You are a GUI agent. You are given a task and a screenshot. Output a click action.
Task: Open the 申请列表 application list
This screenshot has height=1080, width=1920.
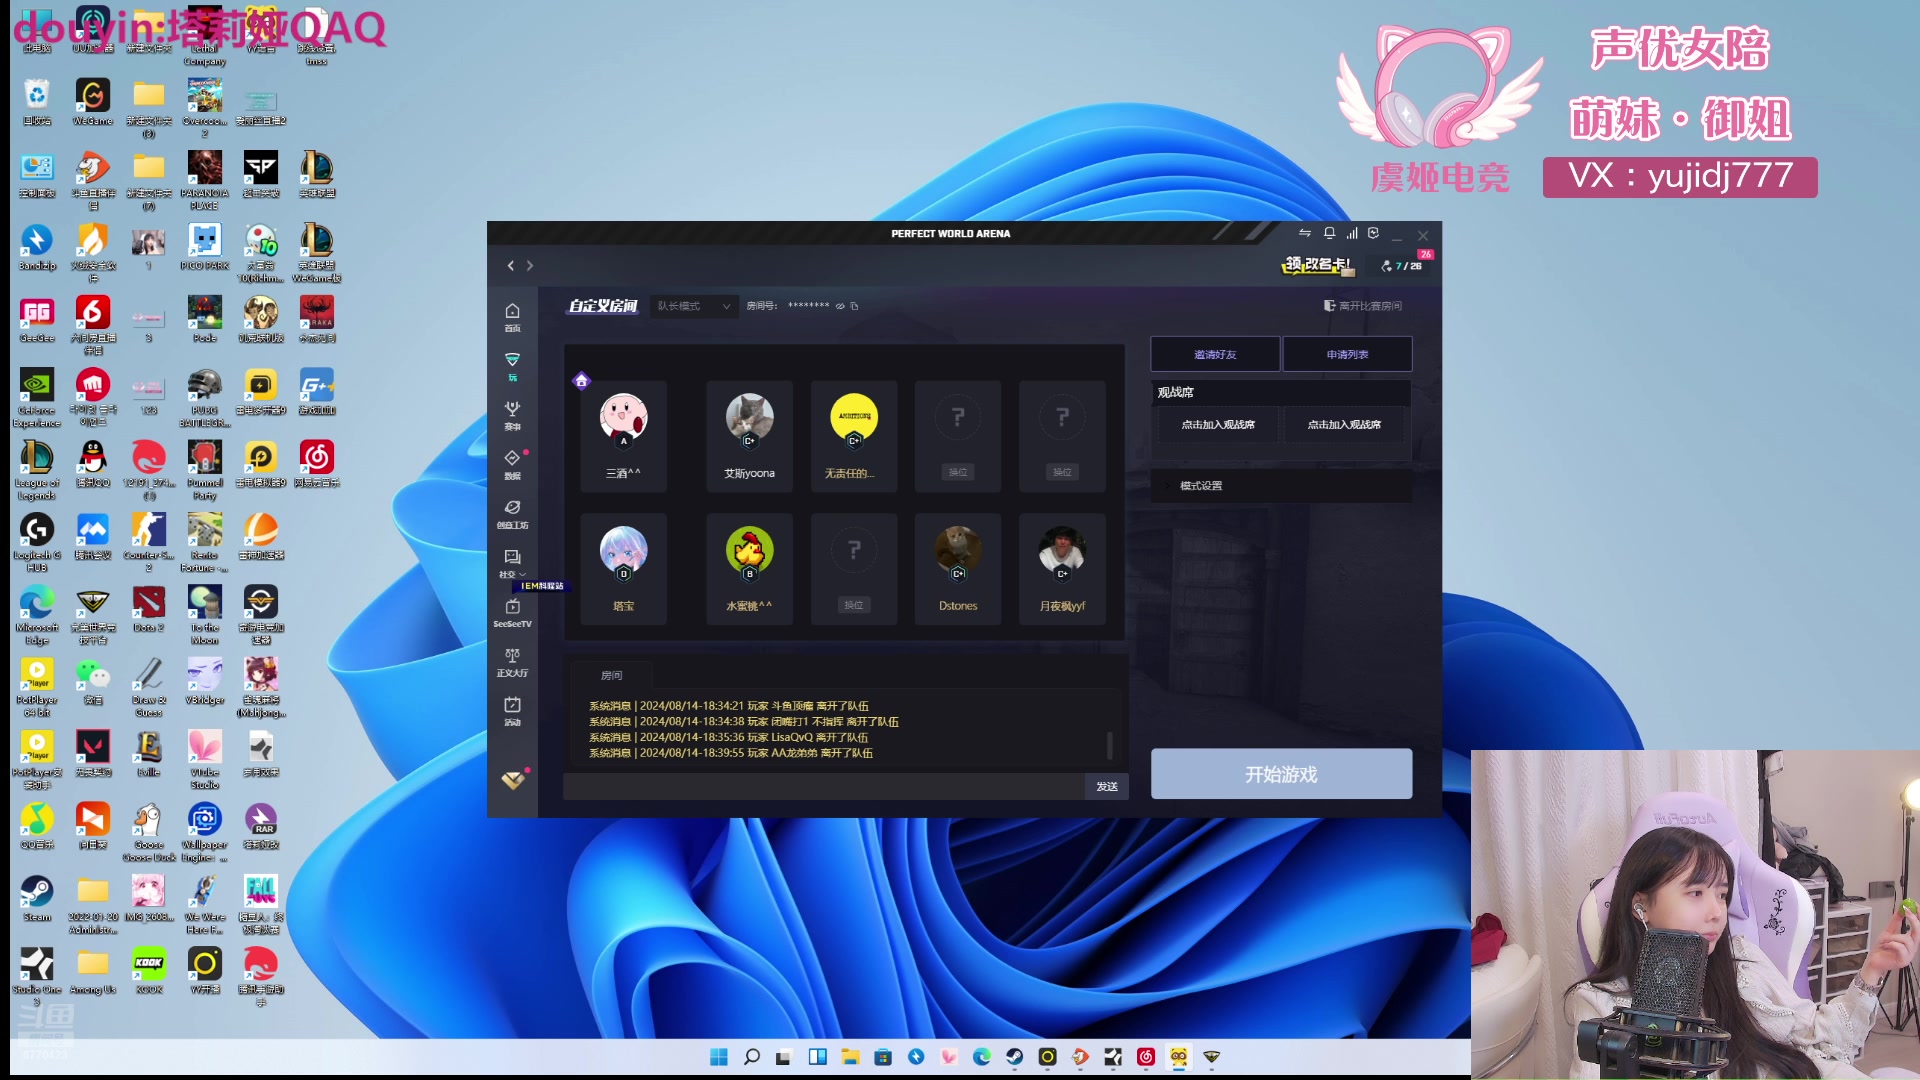point(1347,354)
